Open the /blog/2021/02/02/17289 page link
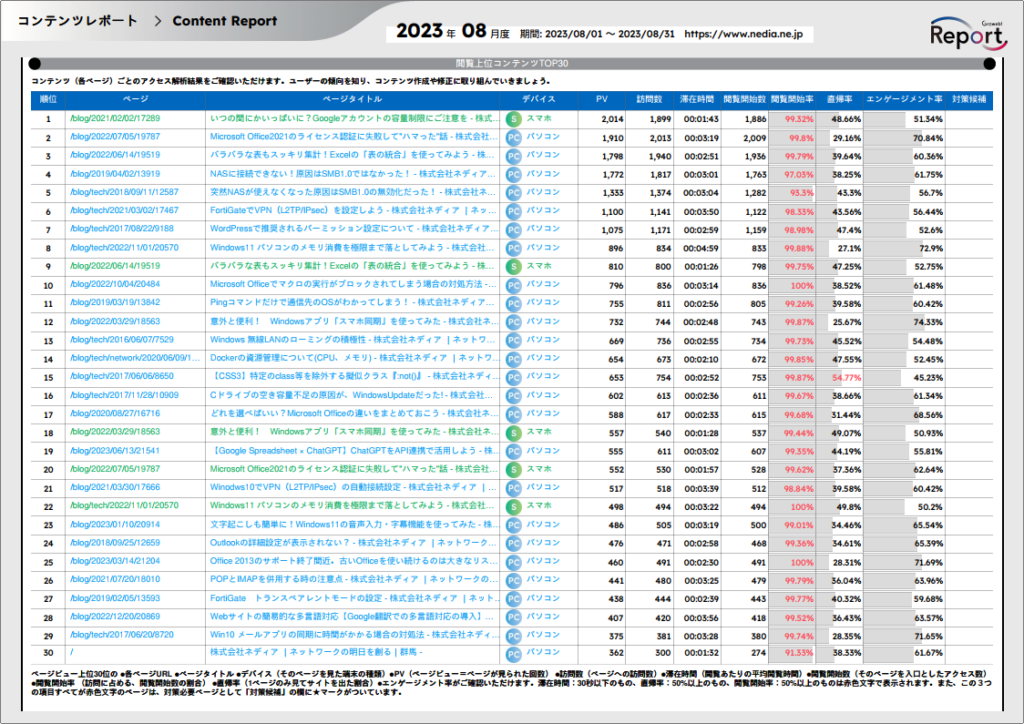 pyautogui.click(x=114, y=119)
